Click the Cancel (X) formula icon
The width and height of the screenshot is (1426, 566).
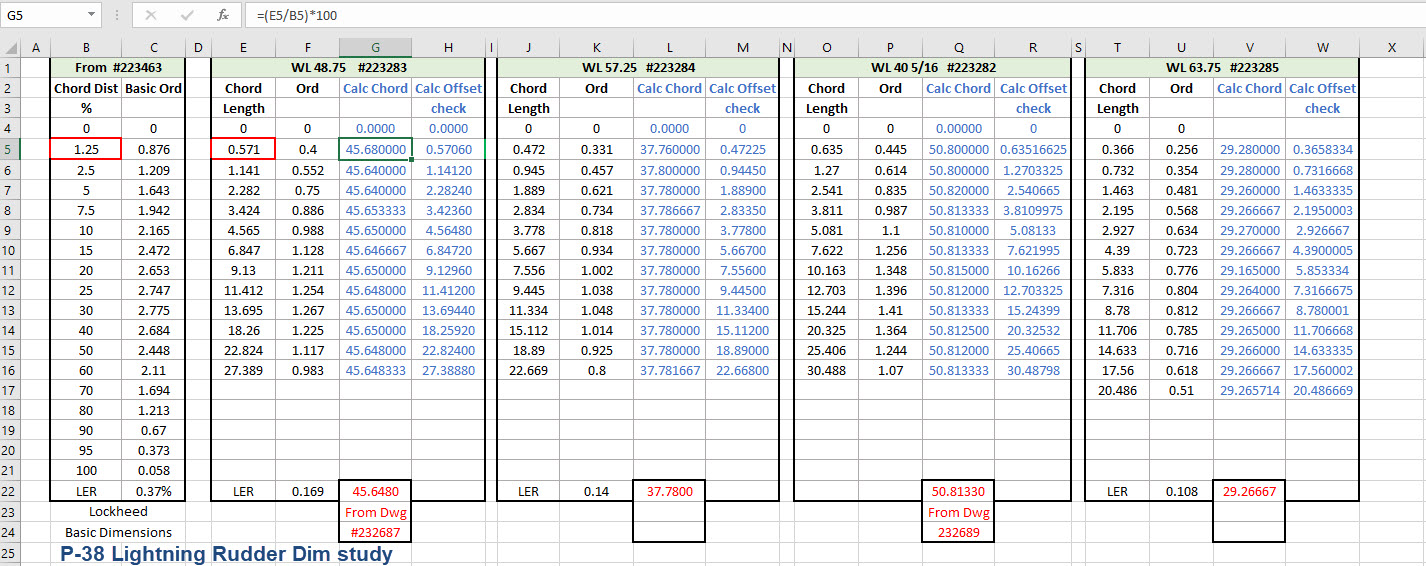pos(151,16)
